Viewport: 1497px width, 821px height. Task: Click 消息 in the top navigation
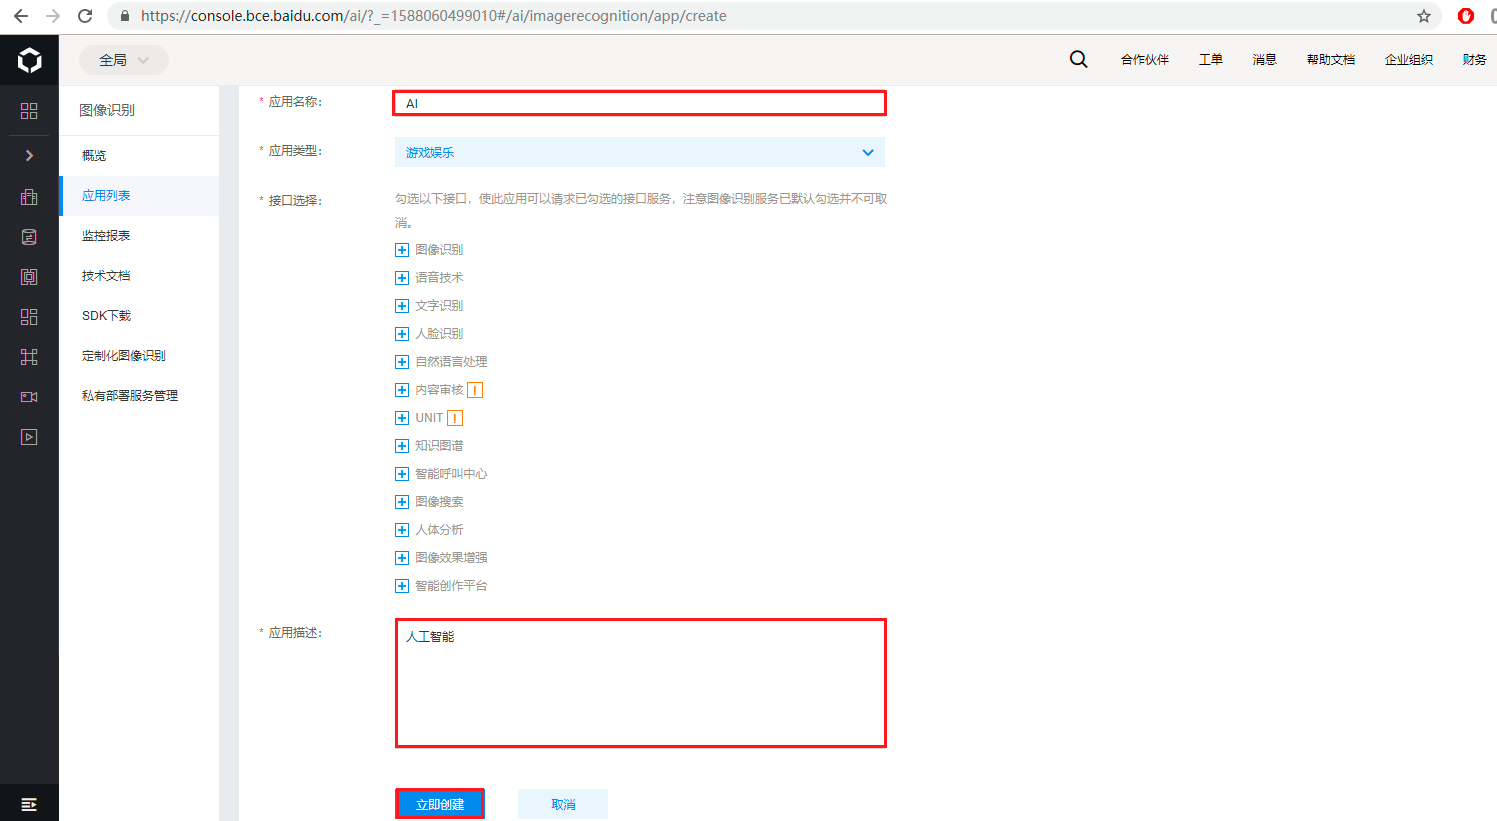(1265, 60)
